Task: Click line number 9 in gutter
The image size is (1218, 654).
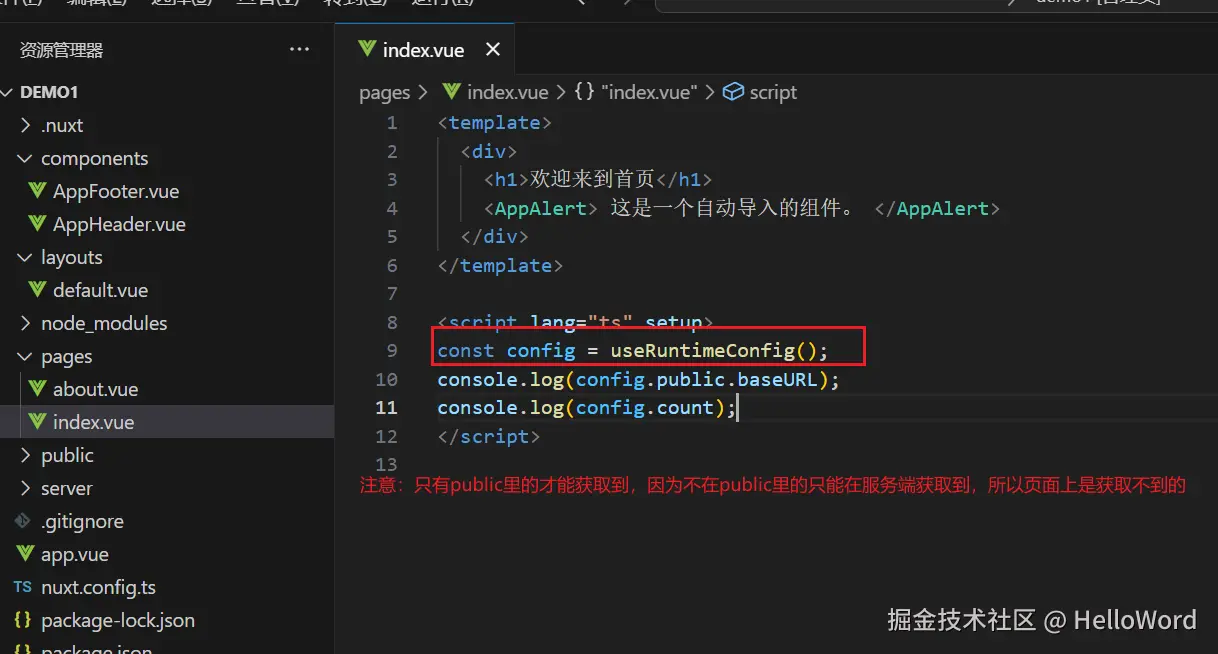Action: point(391,351)
